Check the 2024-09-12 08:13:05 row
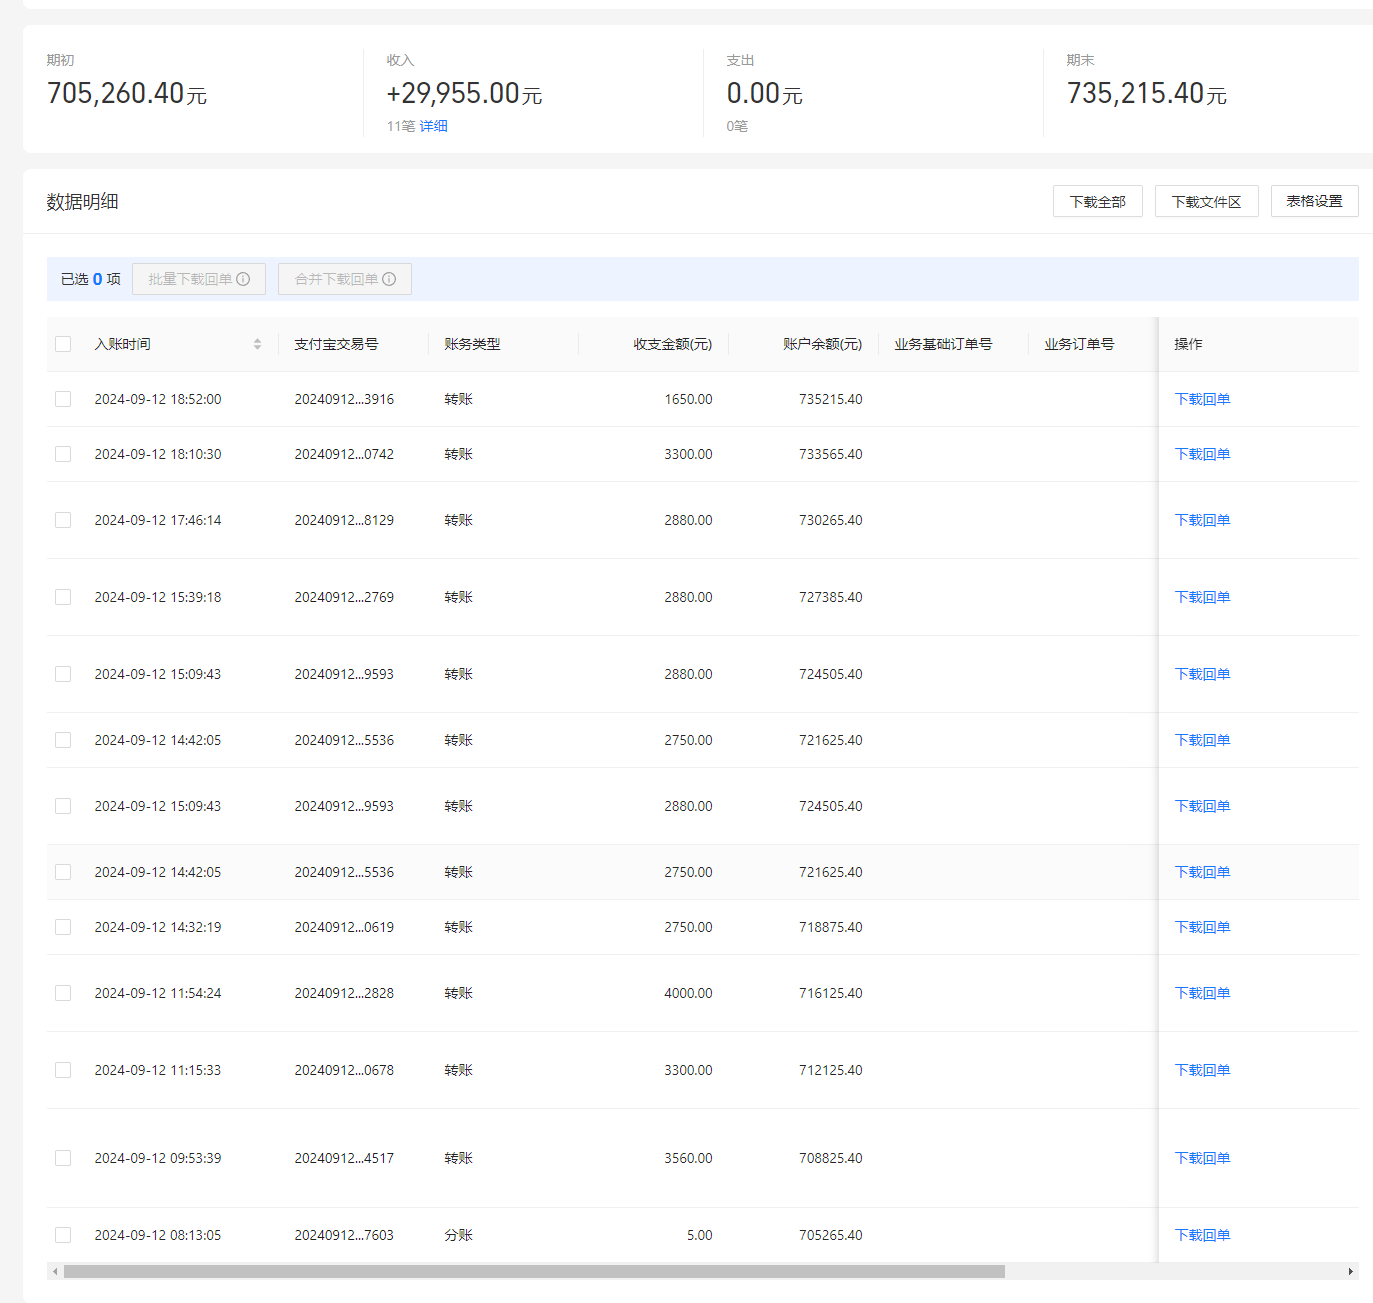 tap(63, 1235)
